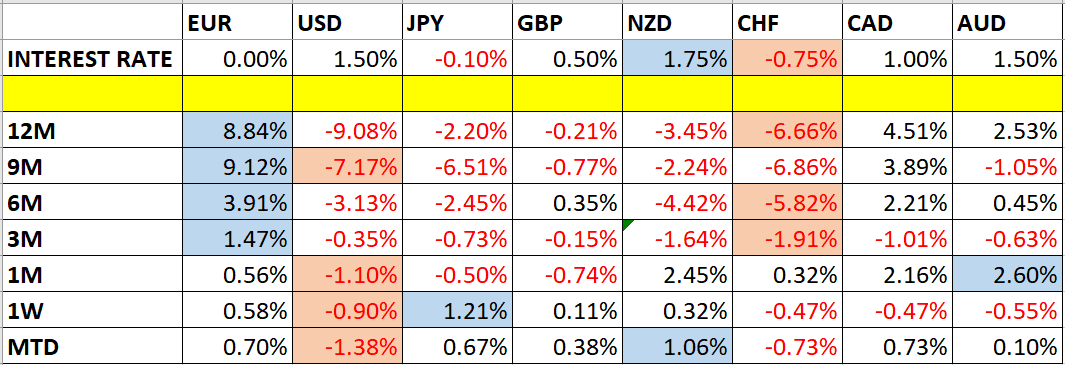Select the JPY 1W cell 1.21%
Image resolution: width=1065 pixels, height=365 pixels.
(x=457, y=309)
